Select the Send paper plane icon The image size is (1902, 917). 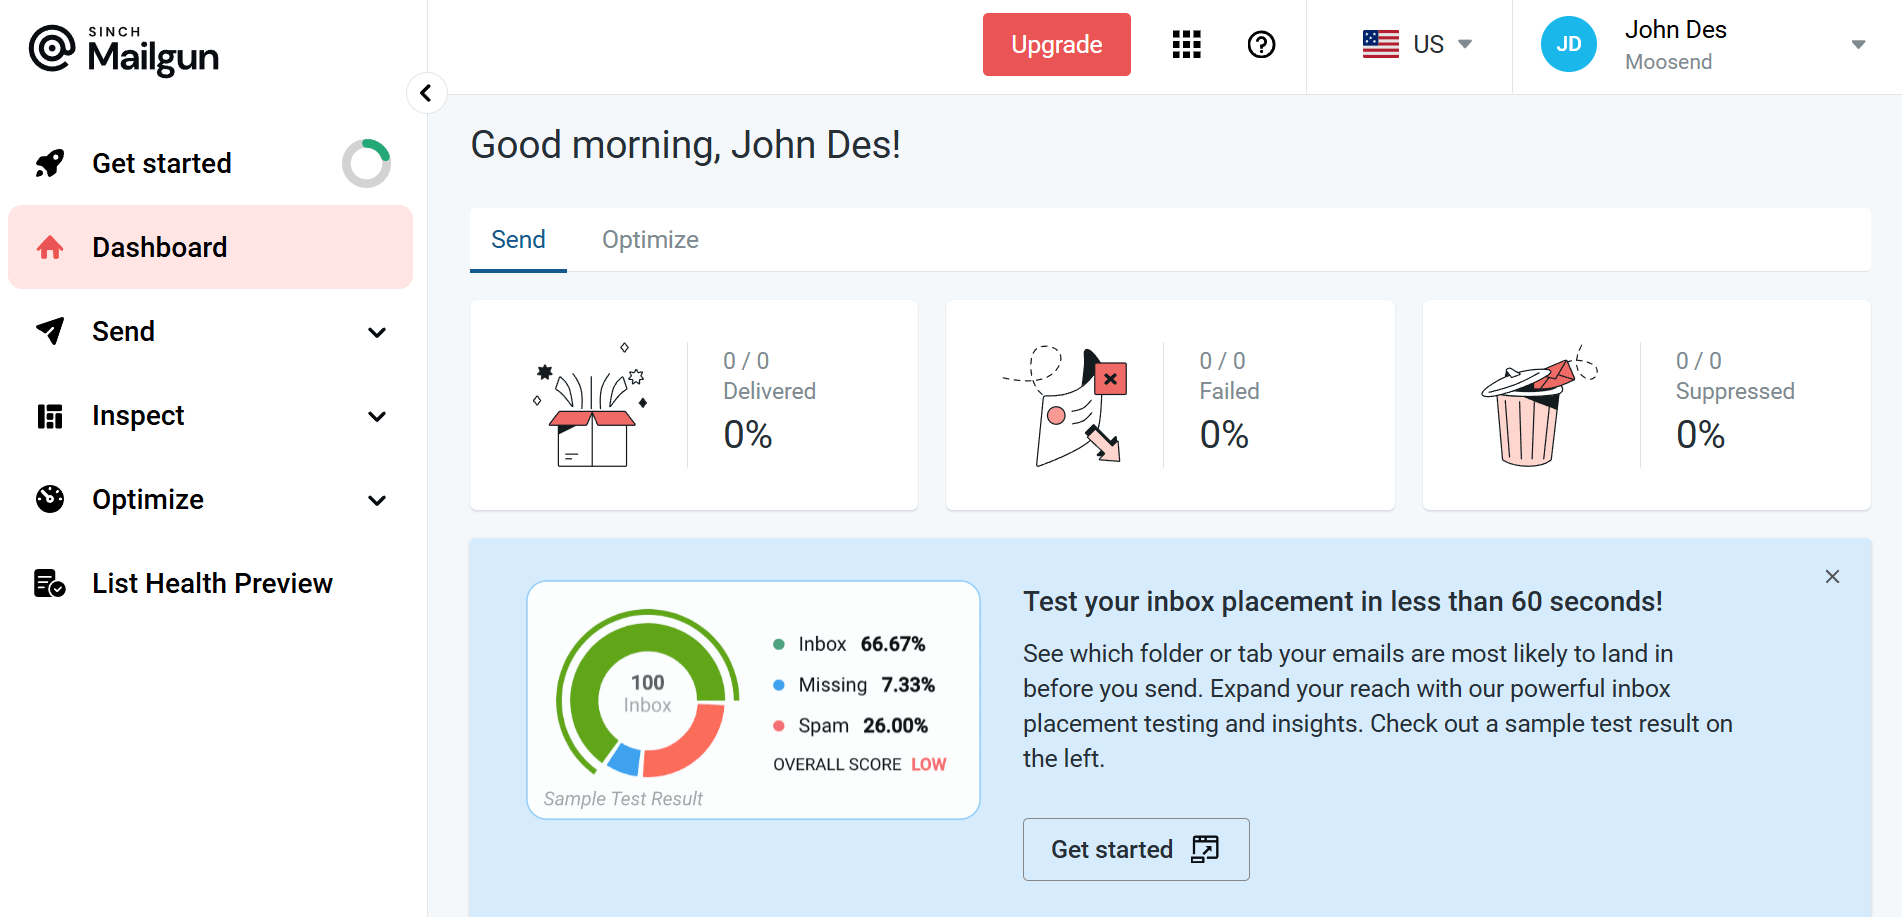click(x=48, y=331)
